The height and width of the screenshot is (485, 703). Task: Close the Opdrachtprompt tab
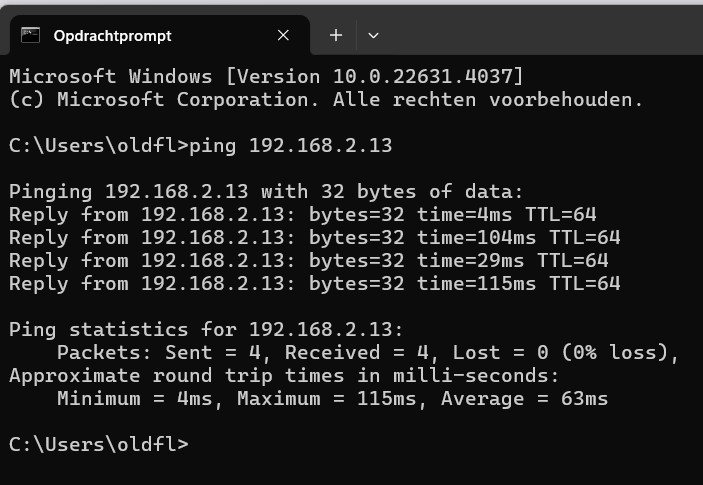click(283, 35)
